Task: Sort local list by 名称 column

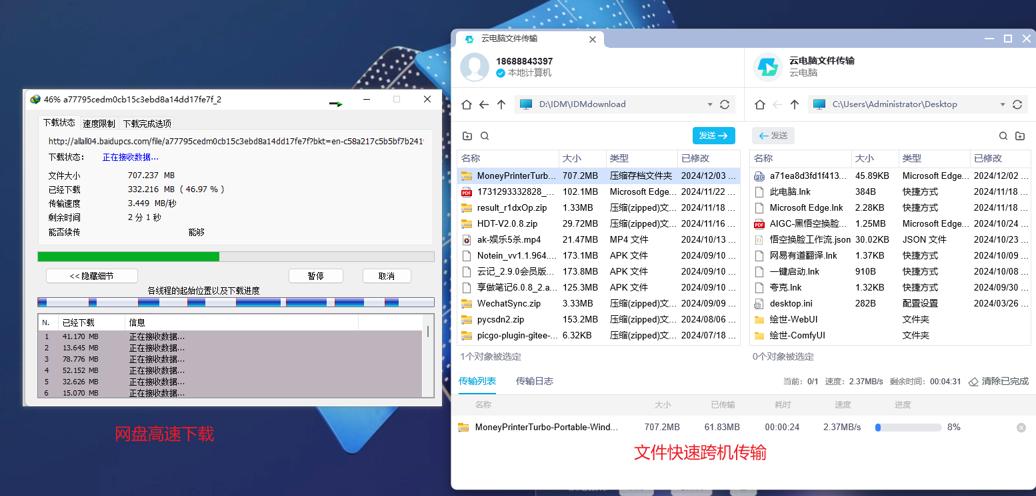Action: click(507, 159)
